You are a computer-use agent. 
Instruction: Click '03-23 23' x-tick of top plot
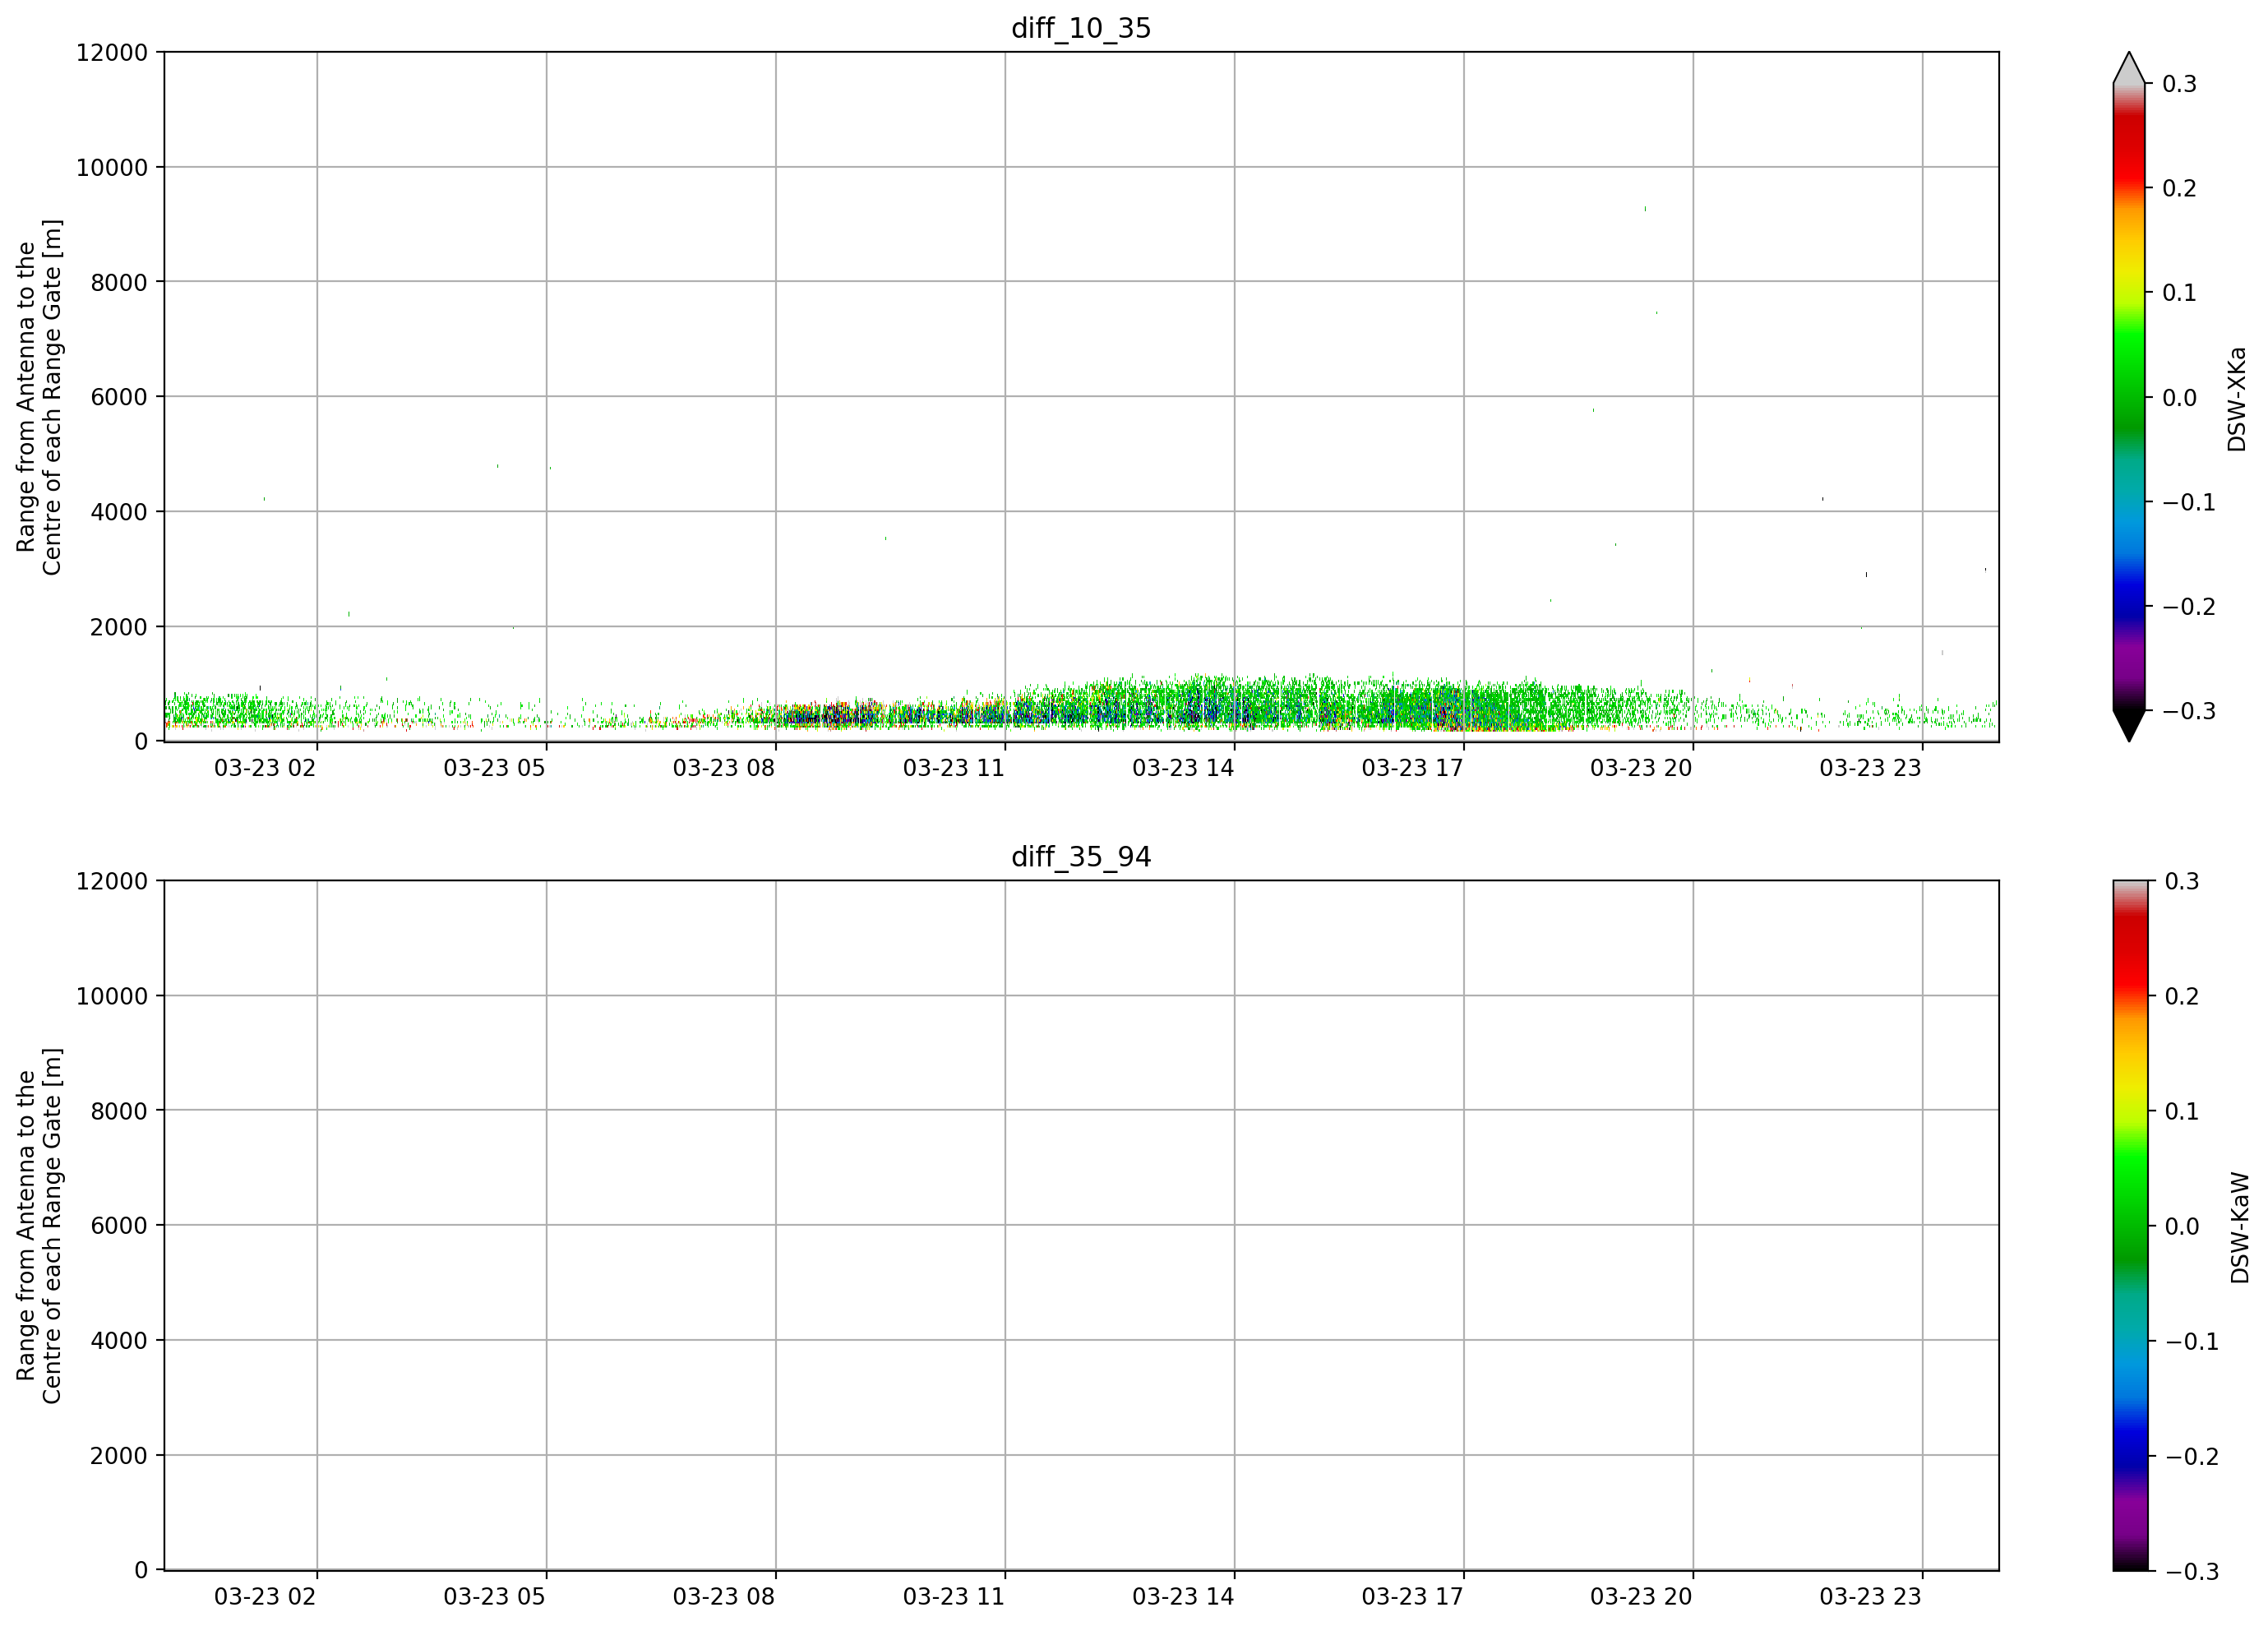tap(1870, 768)
